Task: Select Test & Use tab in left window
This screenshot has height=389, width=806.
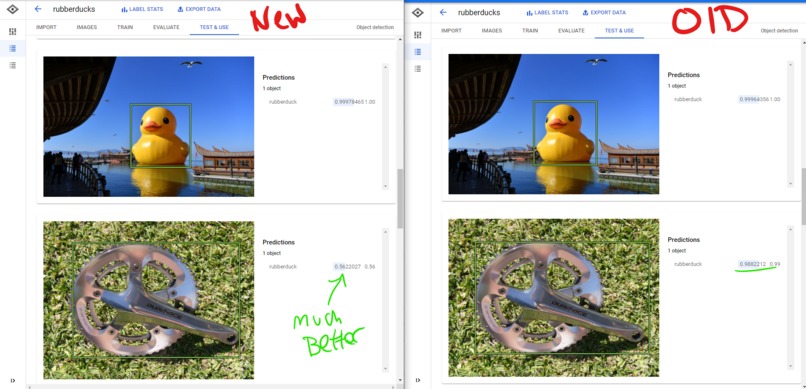Action: click(214, 27)
